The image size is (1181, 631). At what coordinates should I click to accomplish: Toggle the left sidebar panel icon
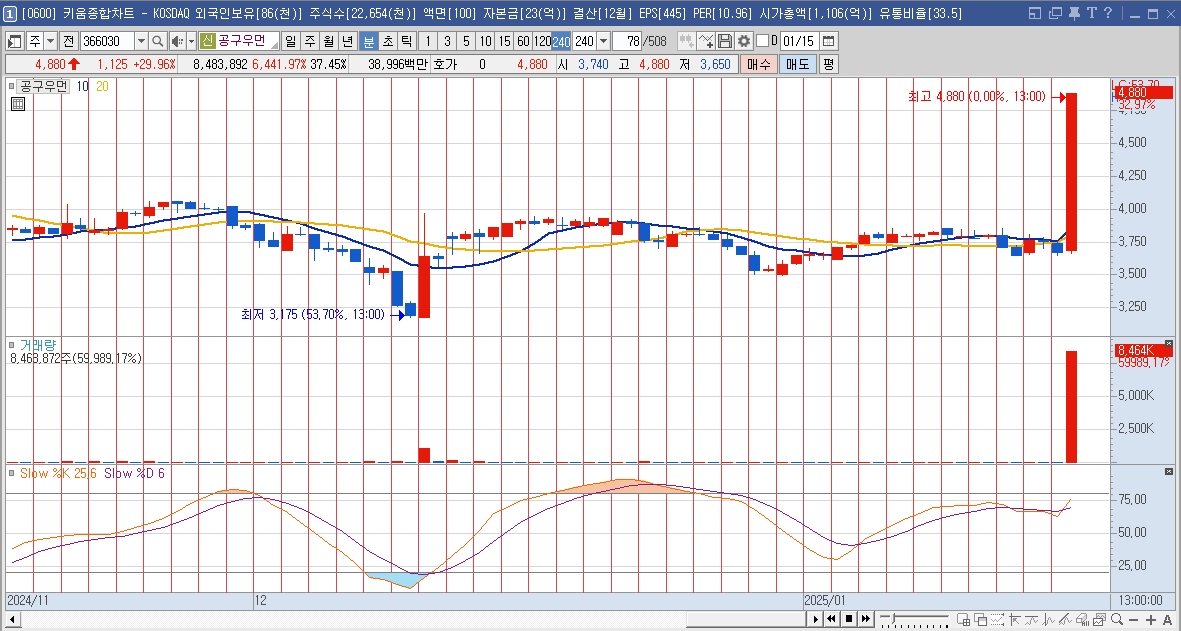coord(15,41)
